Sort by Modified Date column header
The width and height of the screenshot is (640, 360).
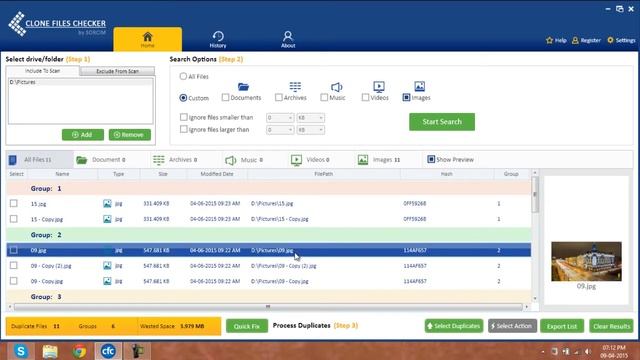(217, 174)
